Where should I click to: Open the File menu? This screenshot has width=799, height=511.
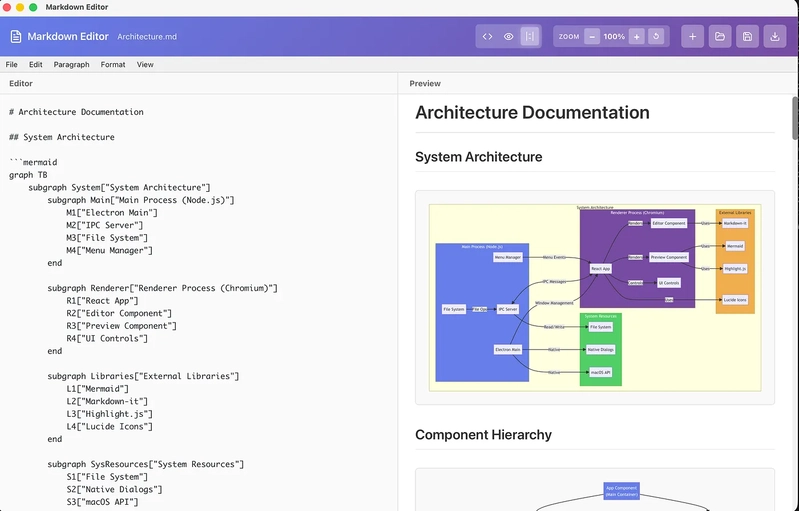point(11,65)
